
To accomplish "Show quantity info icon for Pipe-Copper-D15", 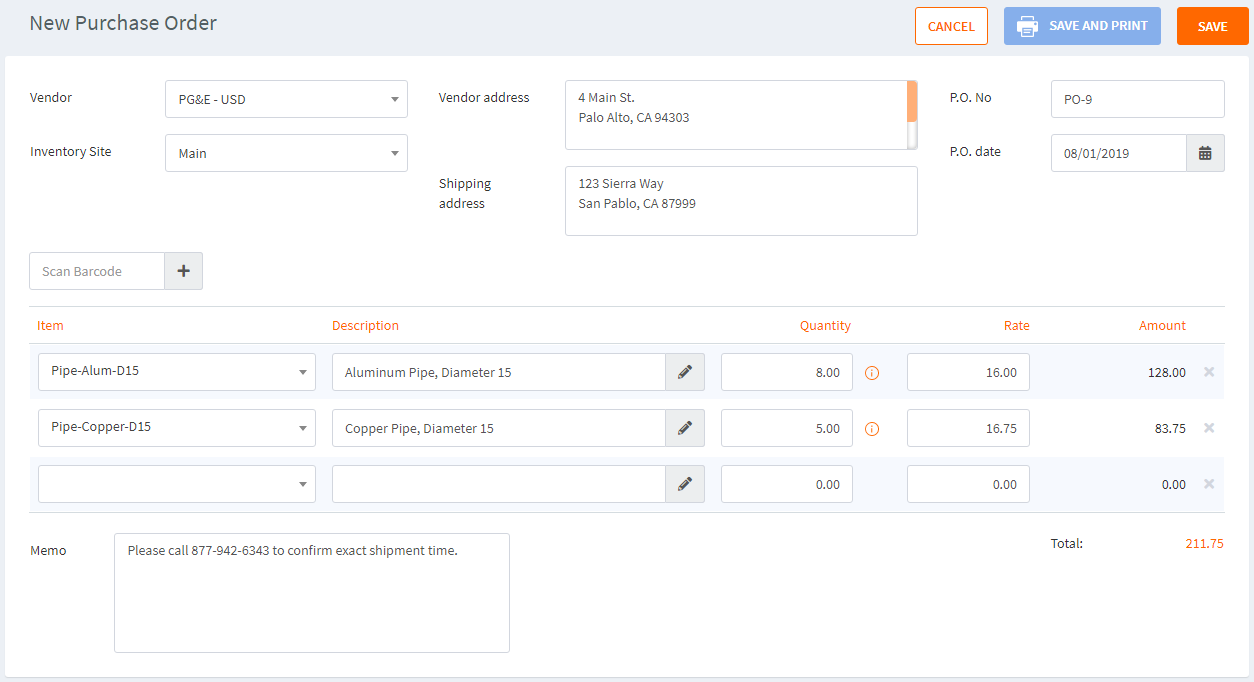I will tap(871, 429).
